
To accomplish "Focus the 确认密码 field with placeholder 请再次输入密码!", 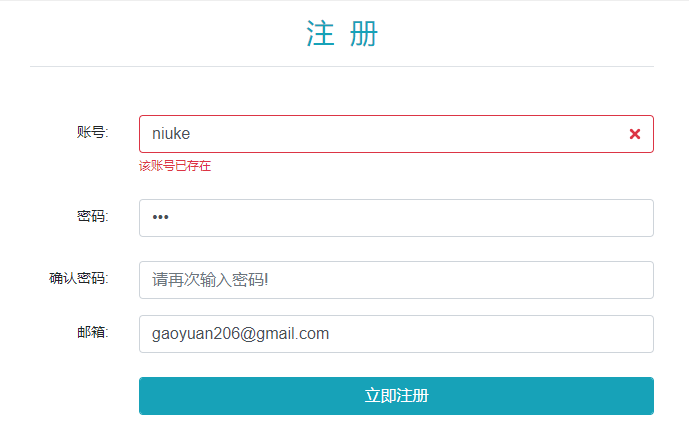I will click(x=396, y=280).
